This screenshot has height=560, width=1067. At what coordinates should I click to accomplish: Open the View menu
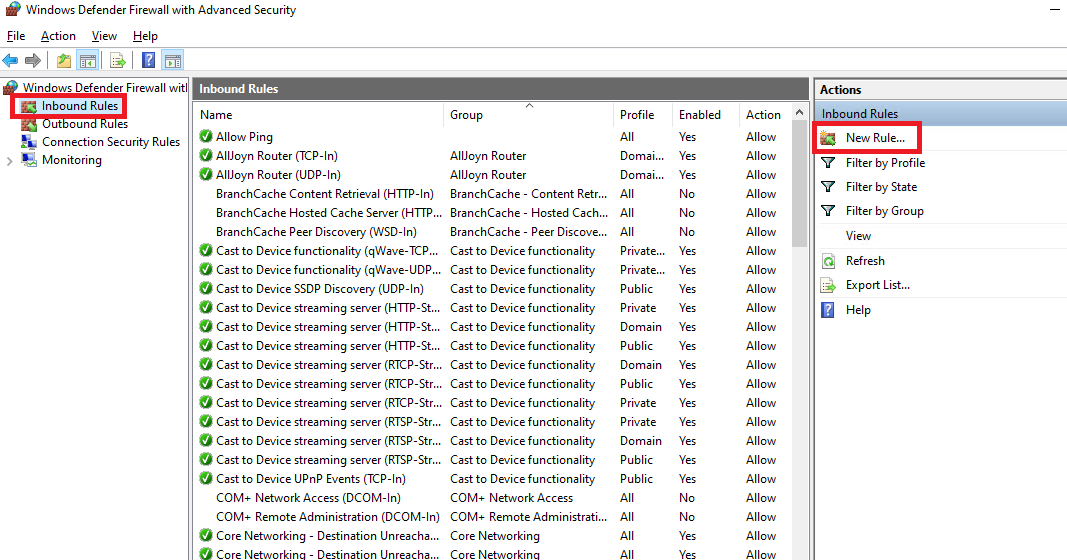click(104, 36)
